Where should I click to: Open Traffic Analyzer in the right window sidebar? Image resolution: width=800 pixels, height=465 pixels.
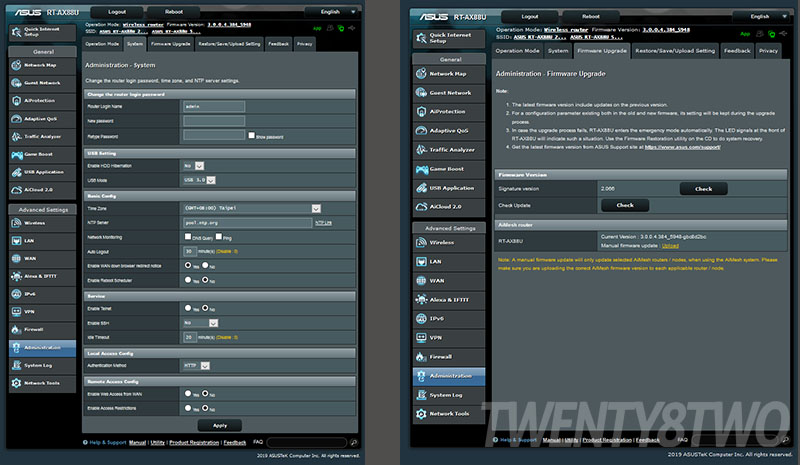449,150
